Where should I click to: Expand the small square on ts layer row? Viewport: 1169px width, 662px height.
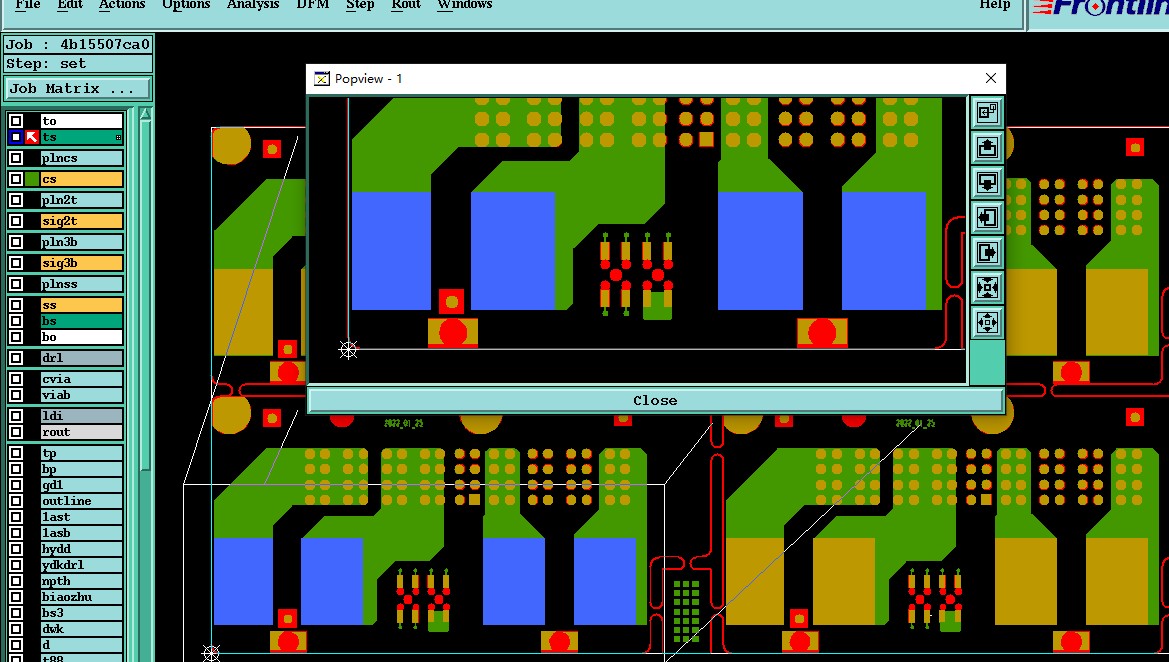(118, 138)
